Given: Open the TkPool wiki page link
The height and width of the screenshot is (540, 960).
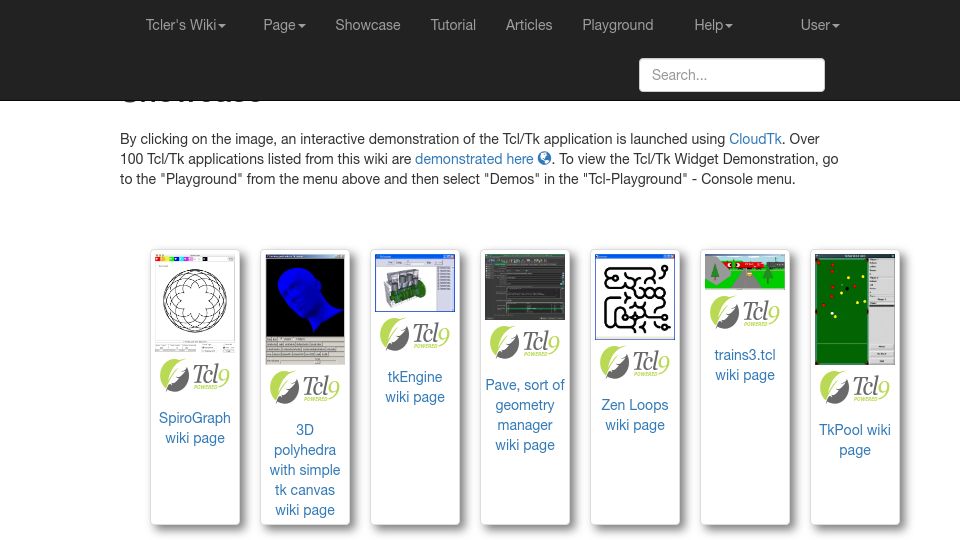Looking at the screenshot, I should 855,440.
